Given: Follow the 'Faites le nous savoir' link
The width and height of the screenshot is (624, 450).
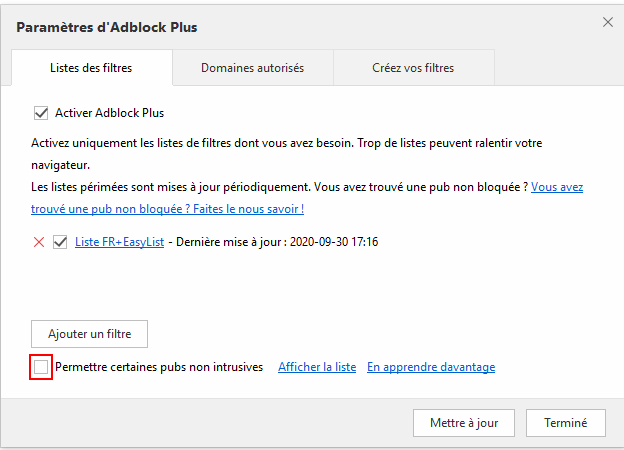Looking at the screenshot, I should [x=248, y=209].
